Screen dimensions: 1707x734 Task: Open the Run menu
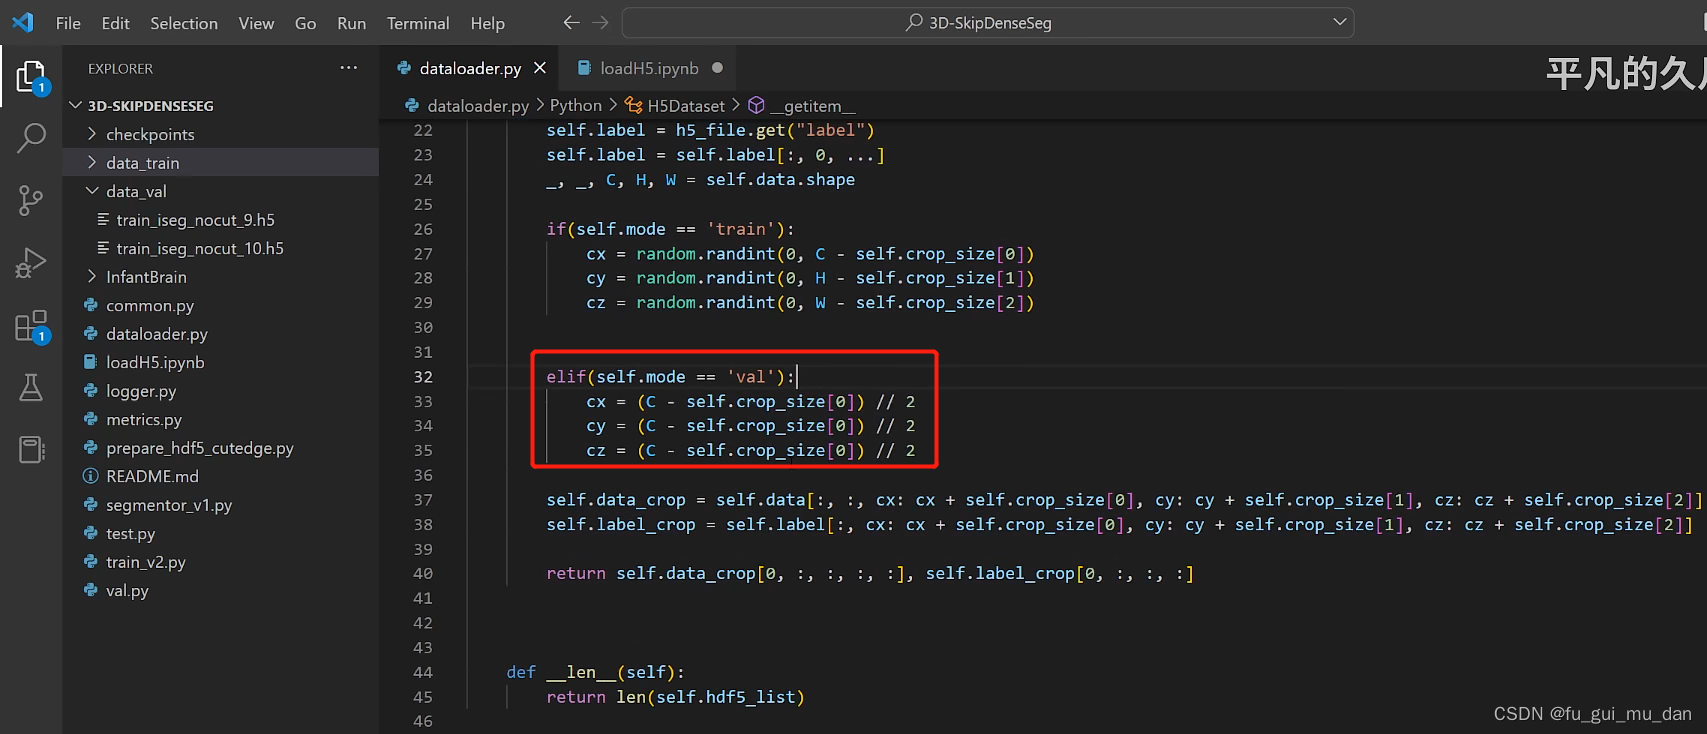click(351, 23)
